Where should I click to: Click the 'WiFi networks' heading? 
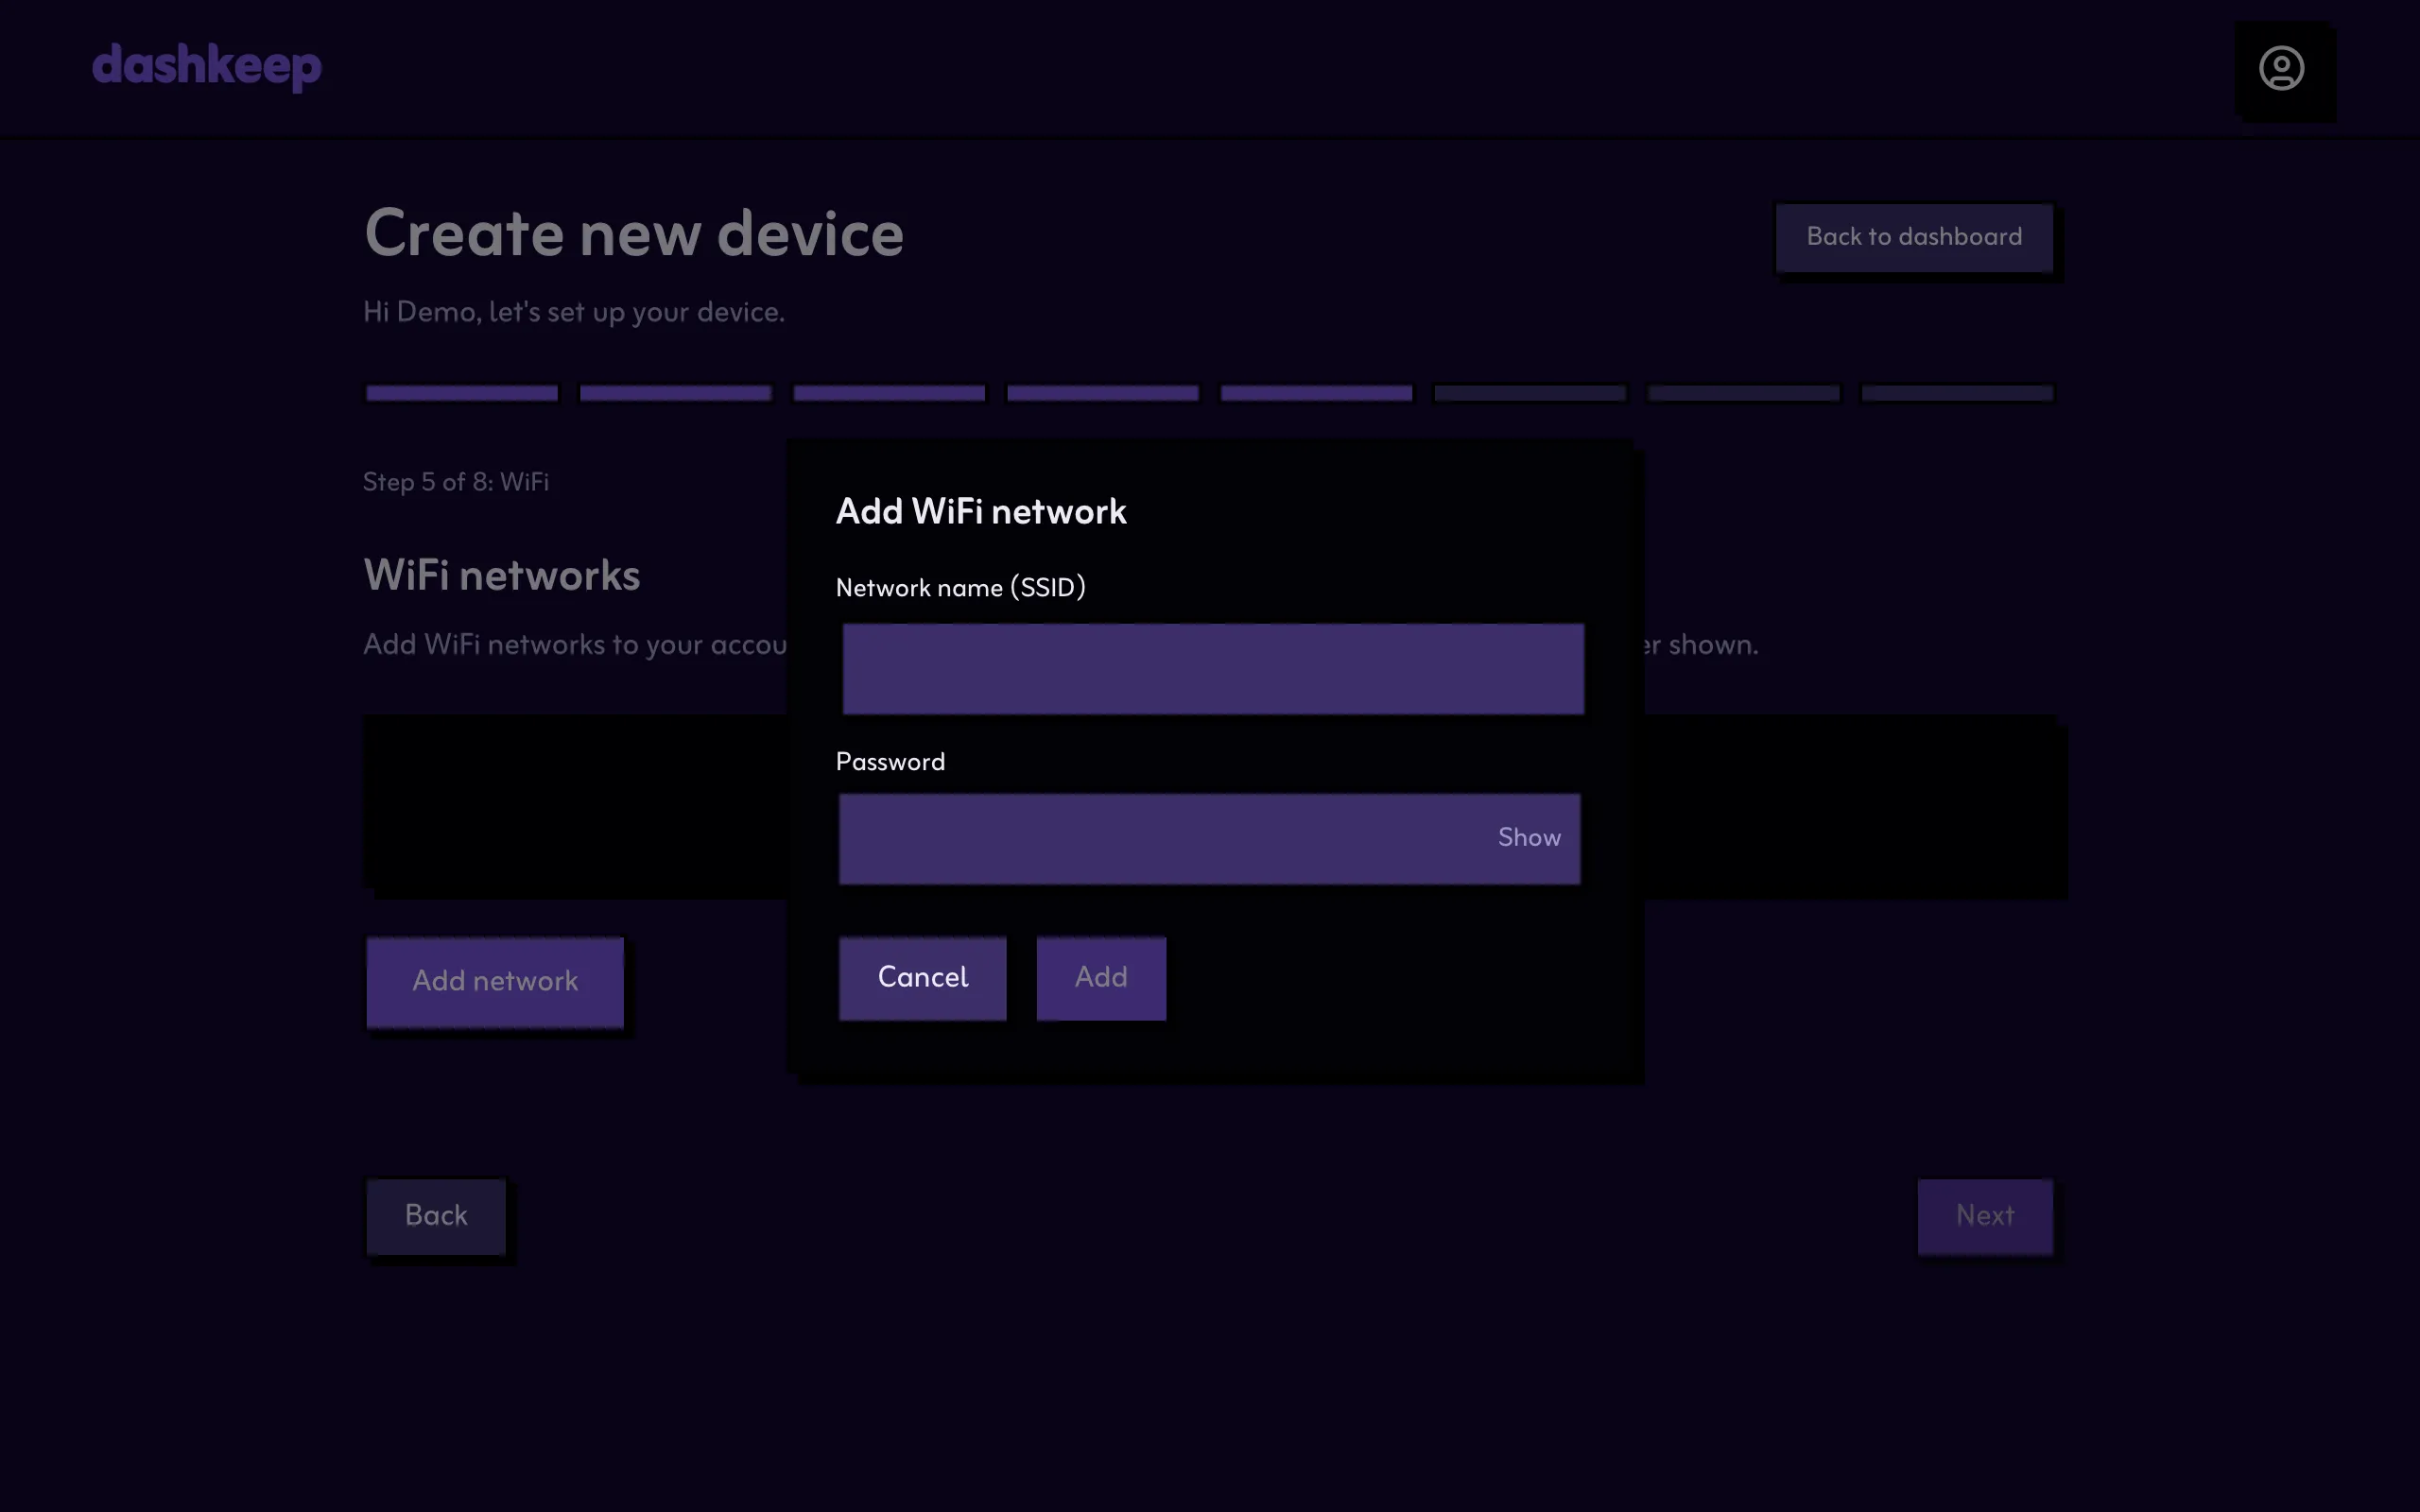click(502, 575)
